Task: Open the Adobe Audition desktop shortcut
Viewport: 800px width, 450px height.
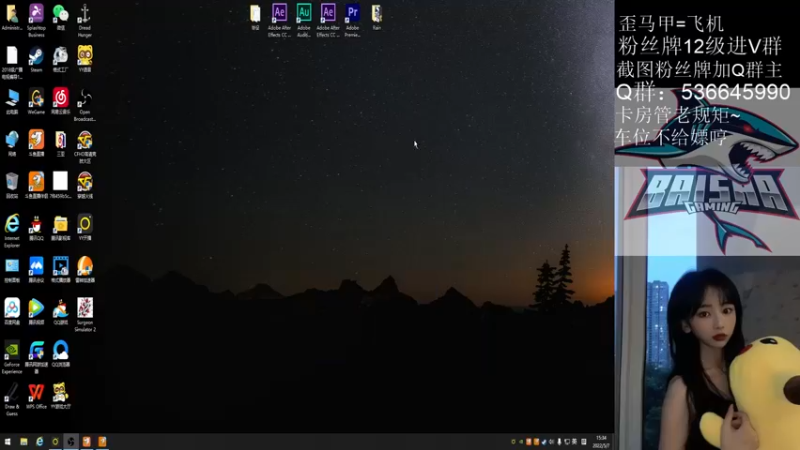Action: (304, 20)
